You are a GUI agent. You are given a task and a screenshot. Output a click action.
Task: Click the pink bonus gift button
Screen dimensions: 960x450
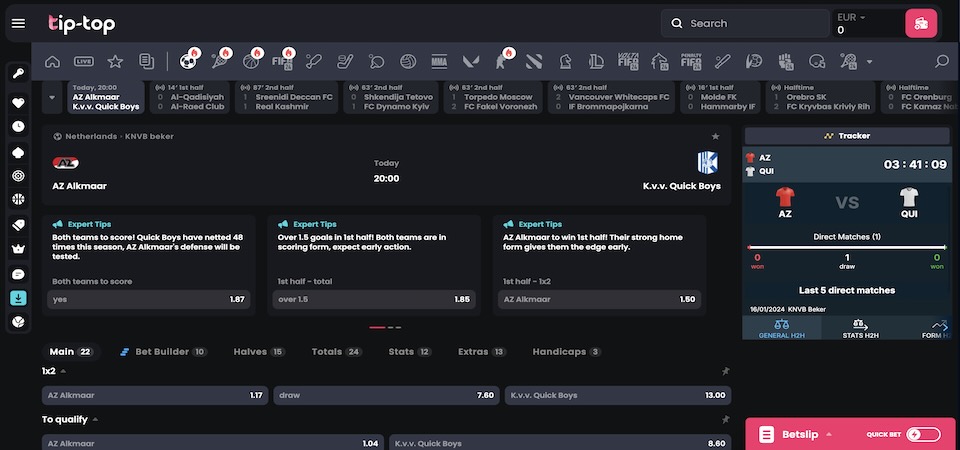[921, 23]
